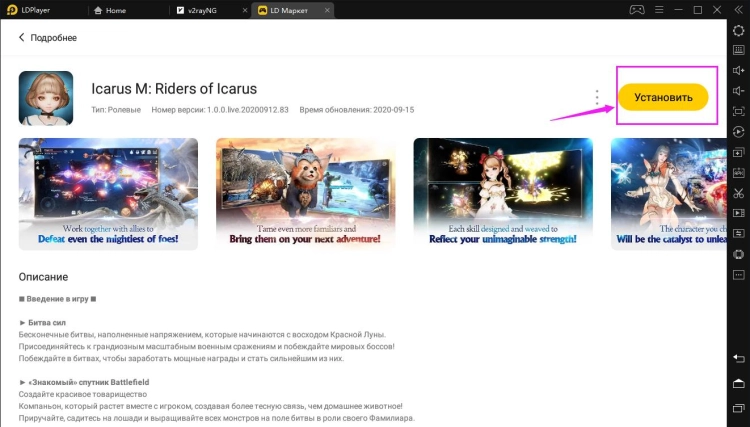The image size is (750, 427).
Task: Click the Номер версии text
Action: [220, 109]
